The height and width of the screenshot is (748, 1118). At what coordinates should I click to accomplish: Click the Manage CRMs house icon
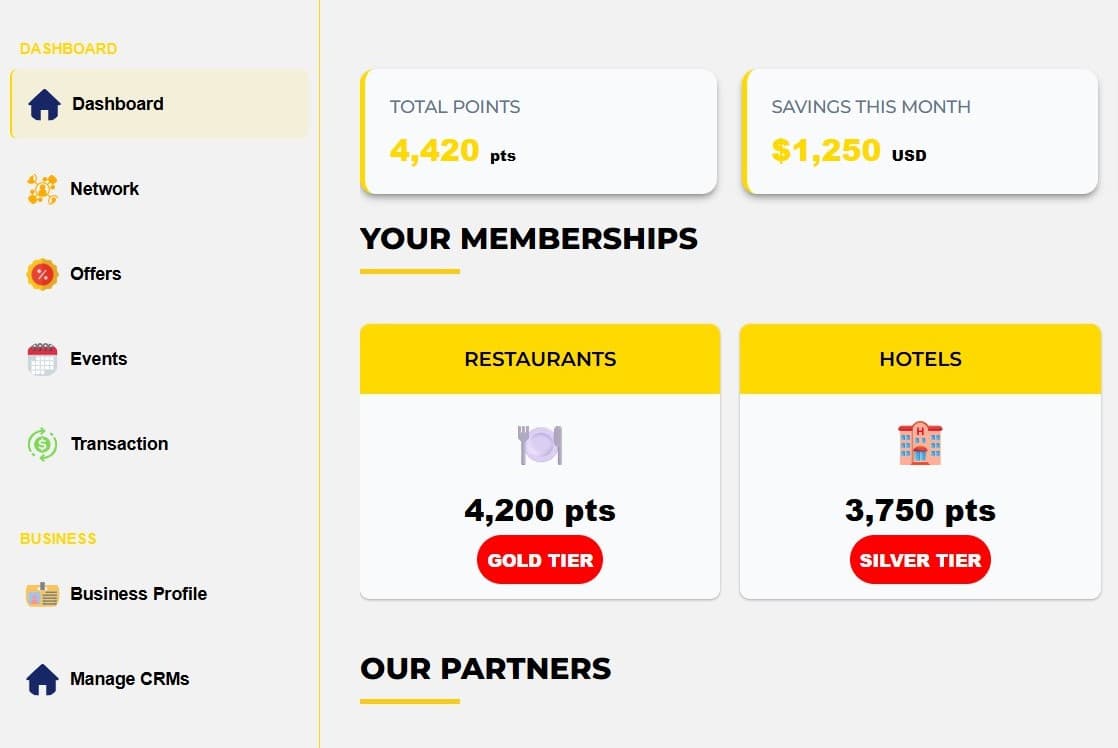42,679
